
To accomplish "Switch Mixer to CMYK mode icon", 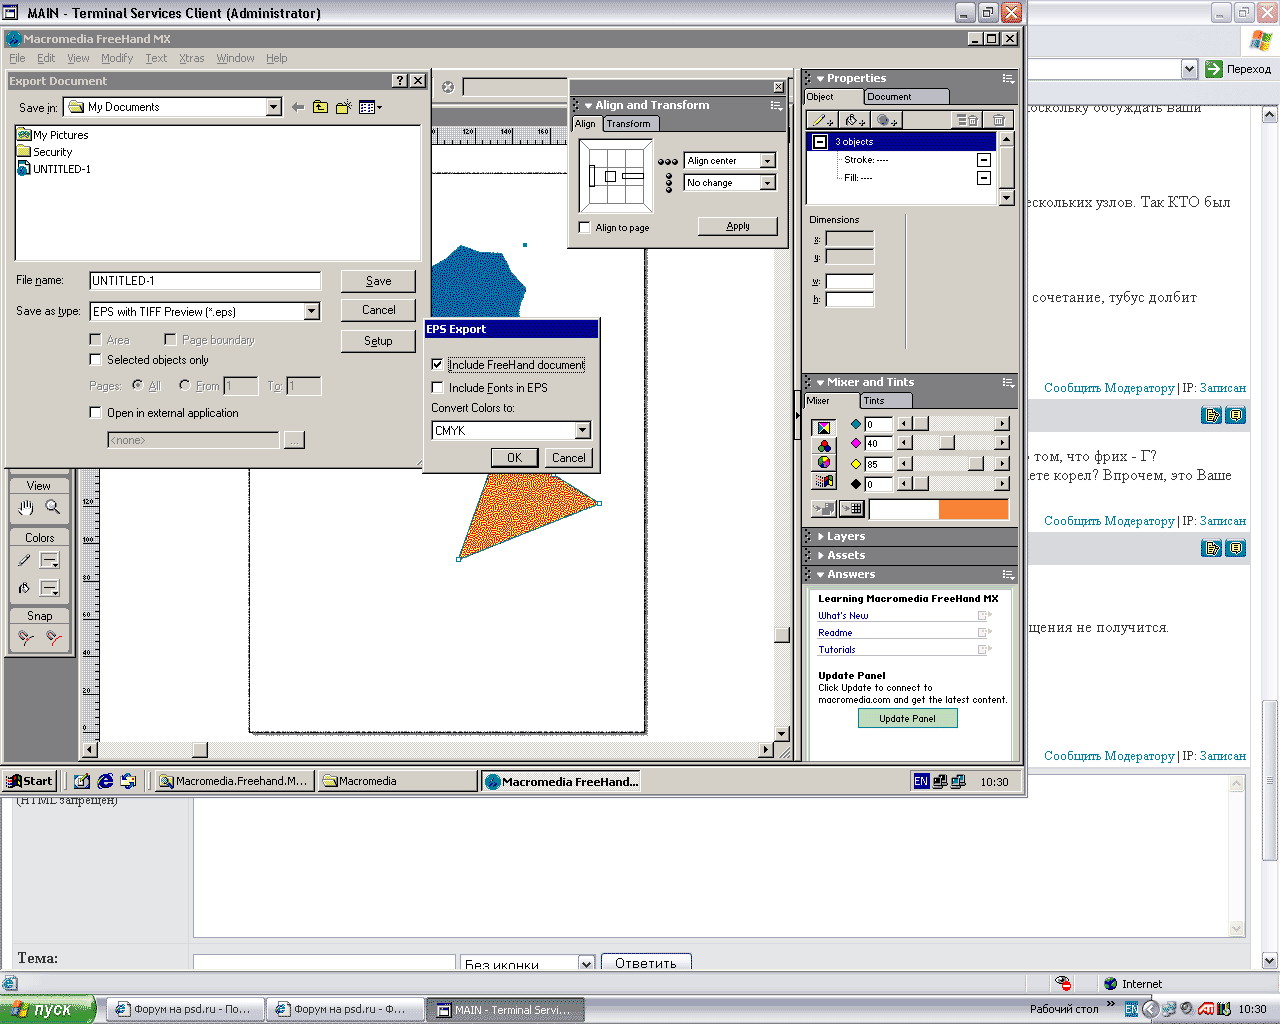I will 824,428.
